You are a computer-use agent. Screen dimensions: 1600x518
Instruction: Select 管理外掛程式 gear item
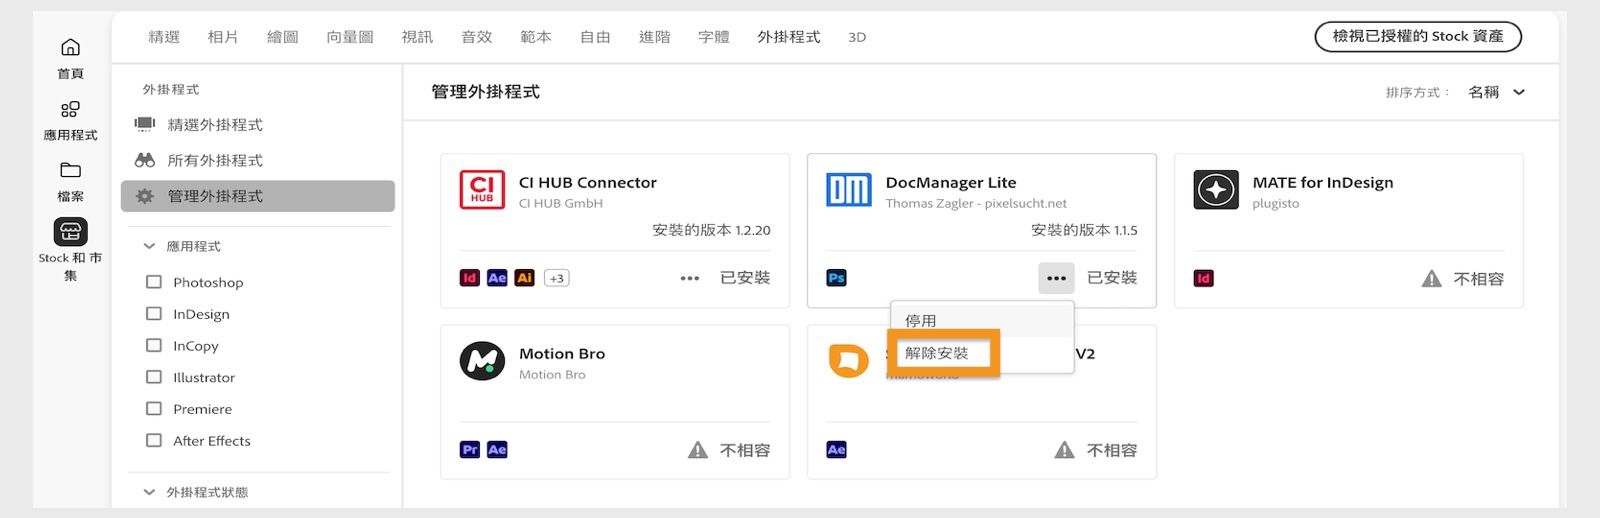(x=258, y=196)
